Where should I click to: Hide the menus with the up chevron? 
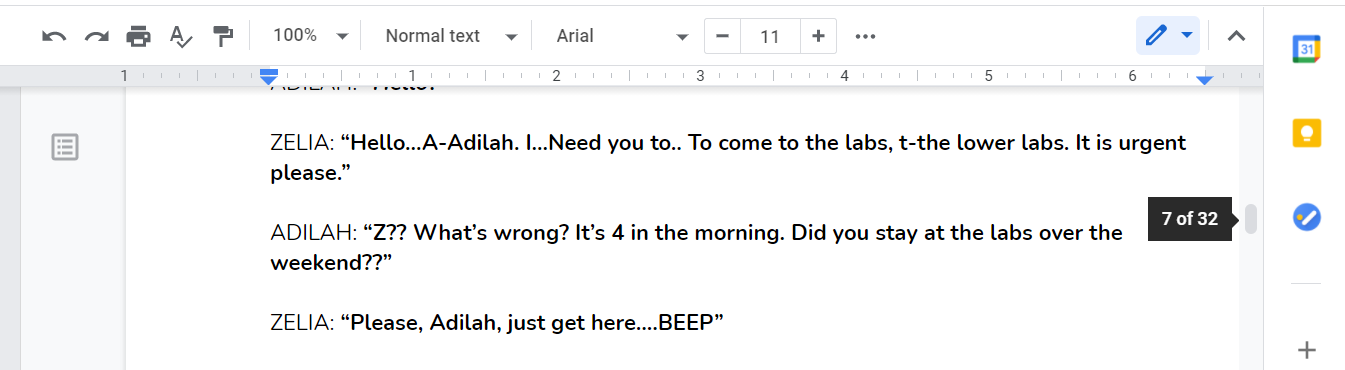[1236, 36]
